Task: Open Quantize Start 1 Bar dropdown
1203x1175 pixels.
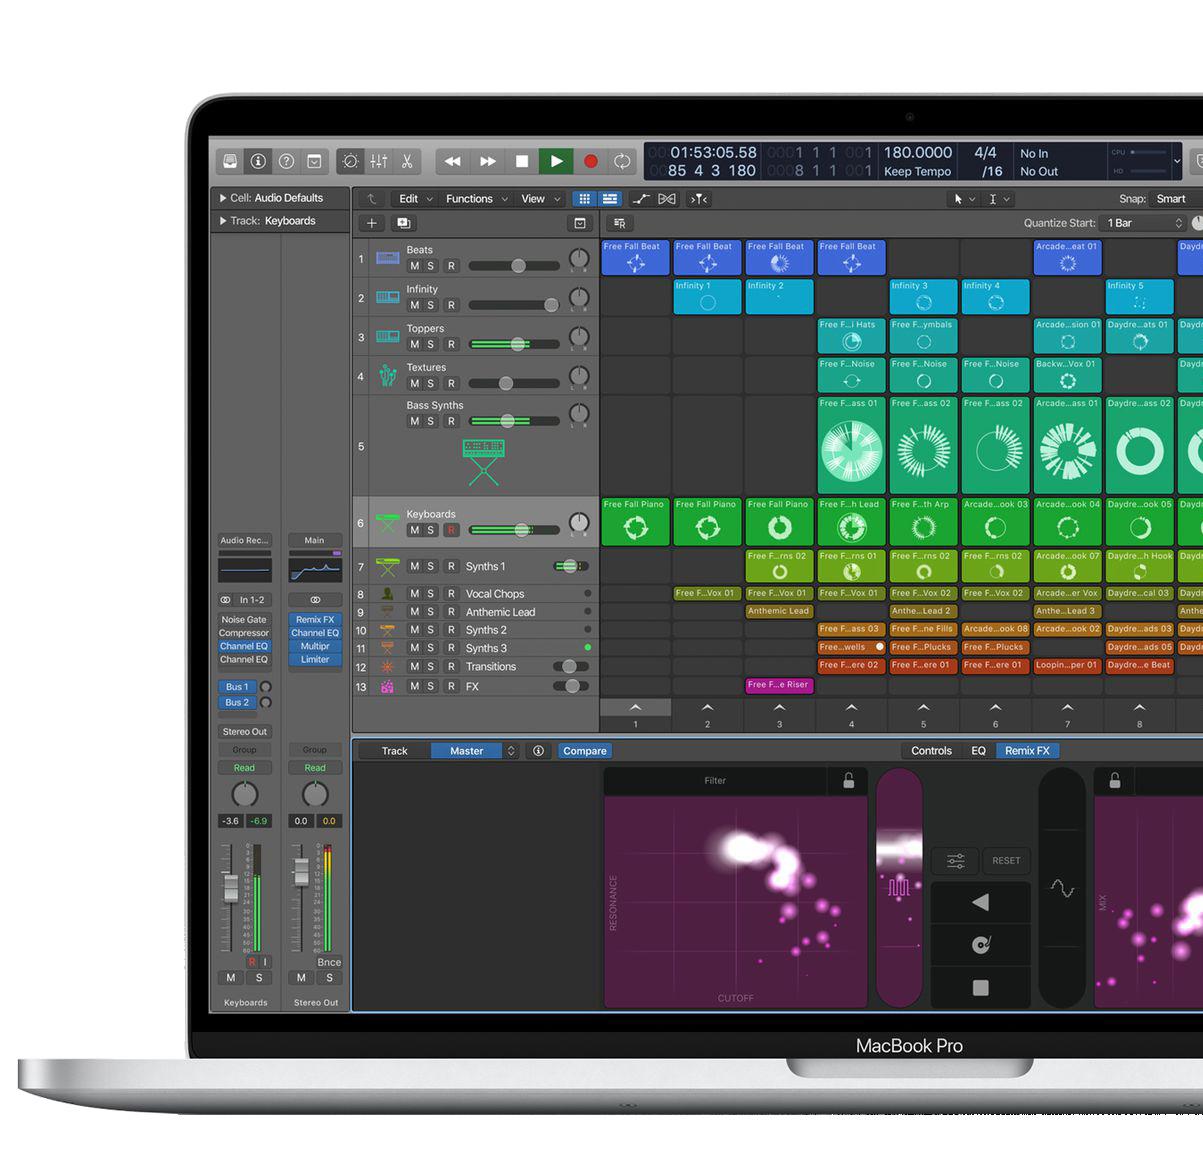Action: point(1144,223)
